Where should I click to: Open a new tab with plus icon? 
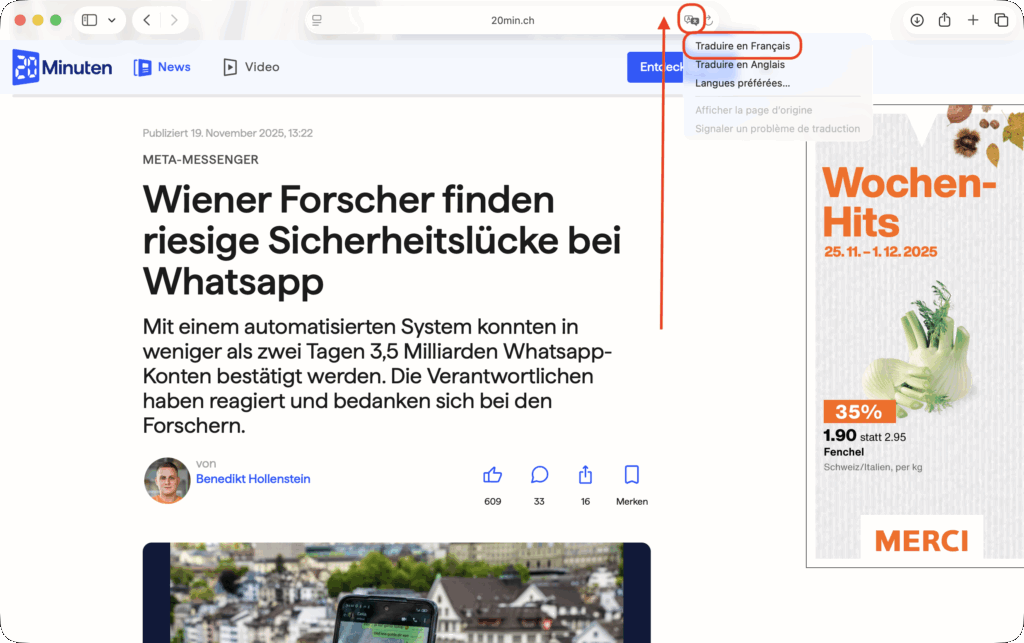click(x=973, y=20)
